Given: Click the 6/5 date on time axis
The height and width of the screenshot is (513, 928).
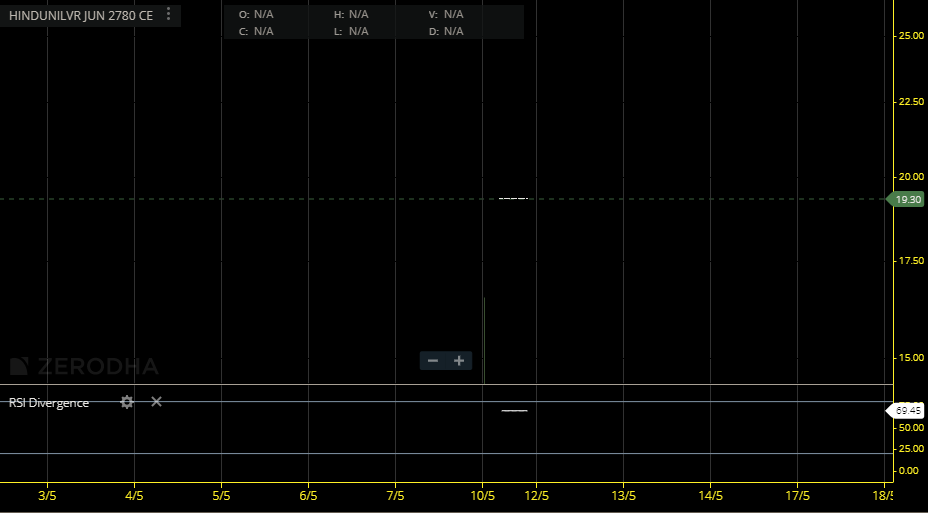Looking at the screenshot, I should pyautogui.click(x=308, y=495).
